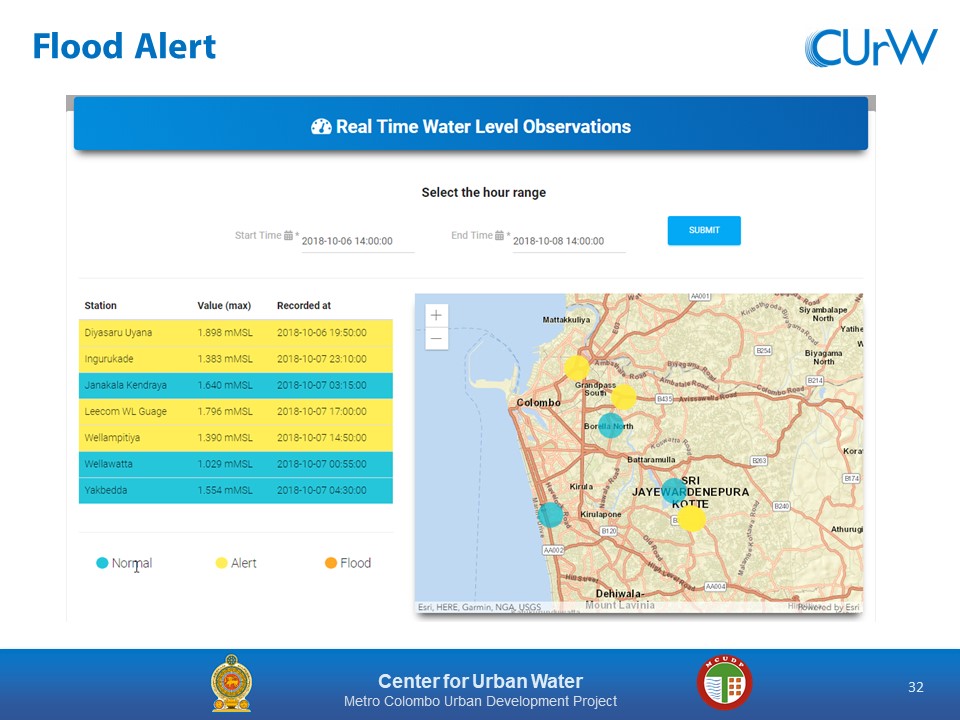960x720 pixels.
Task: Click the Flood Alert slide title
Action: 124,47
